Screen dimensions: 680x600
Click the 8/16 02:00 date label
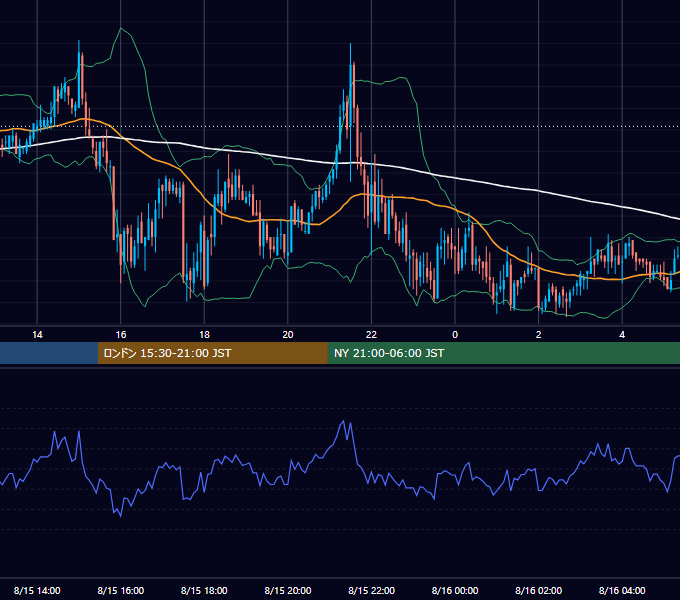[539, 590]
